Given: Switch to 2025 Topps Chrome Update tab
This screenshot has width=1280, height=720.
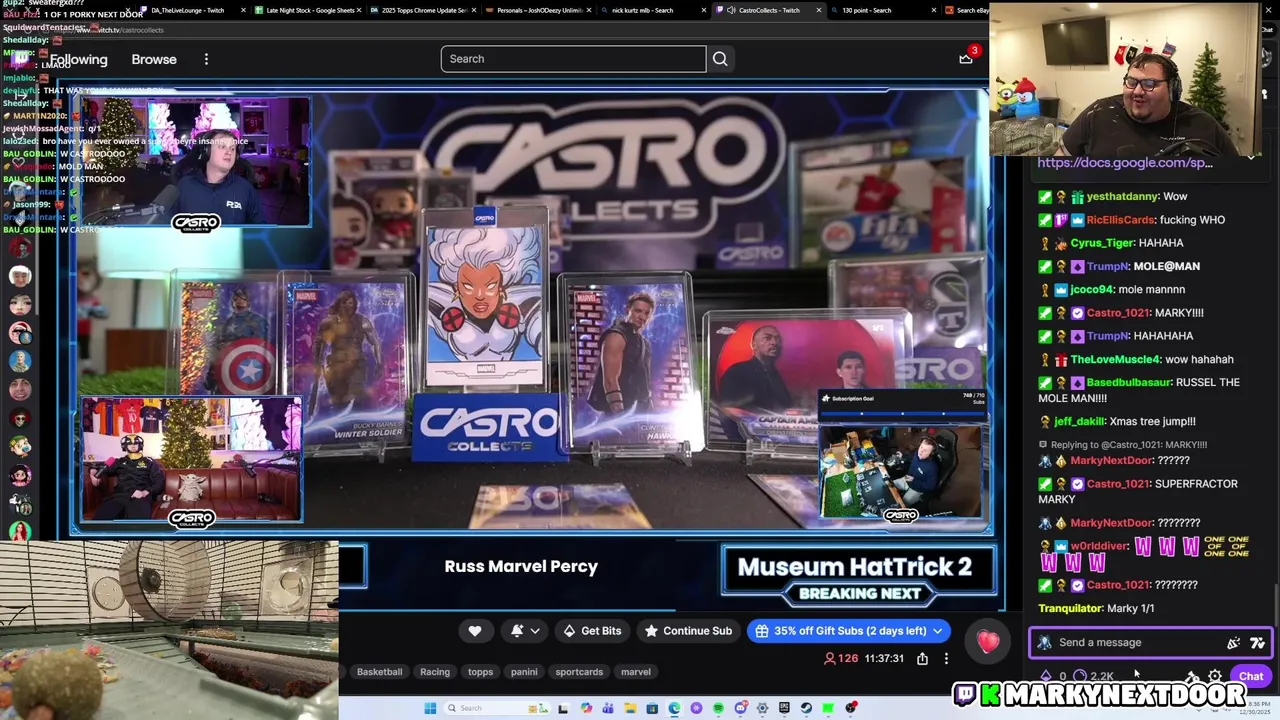Looking at the screenshot, I should [x=424, y=10].
